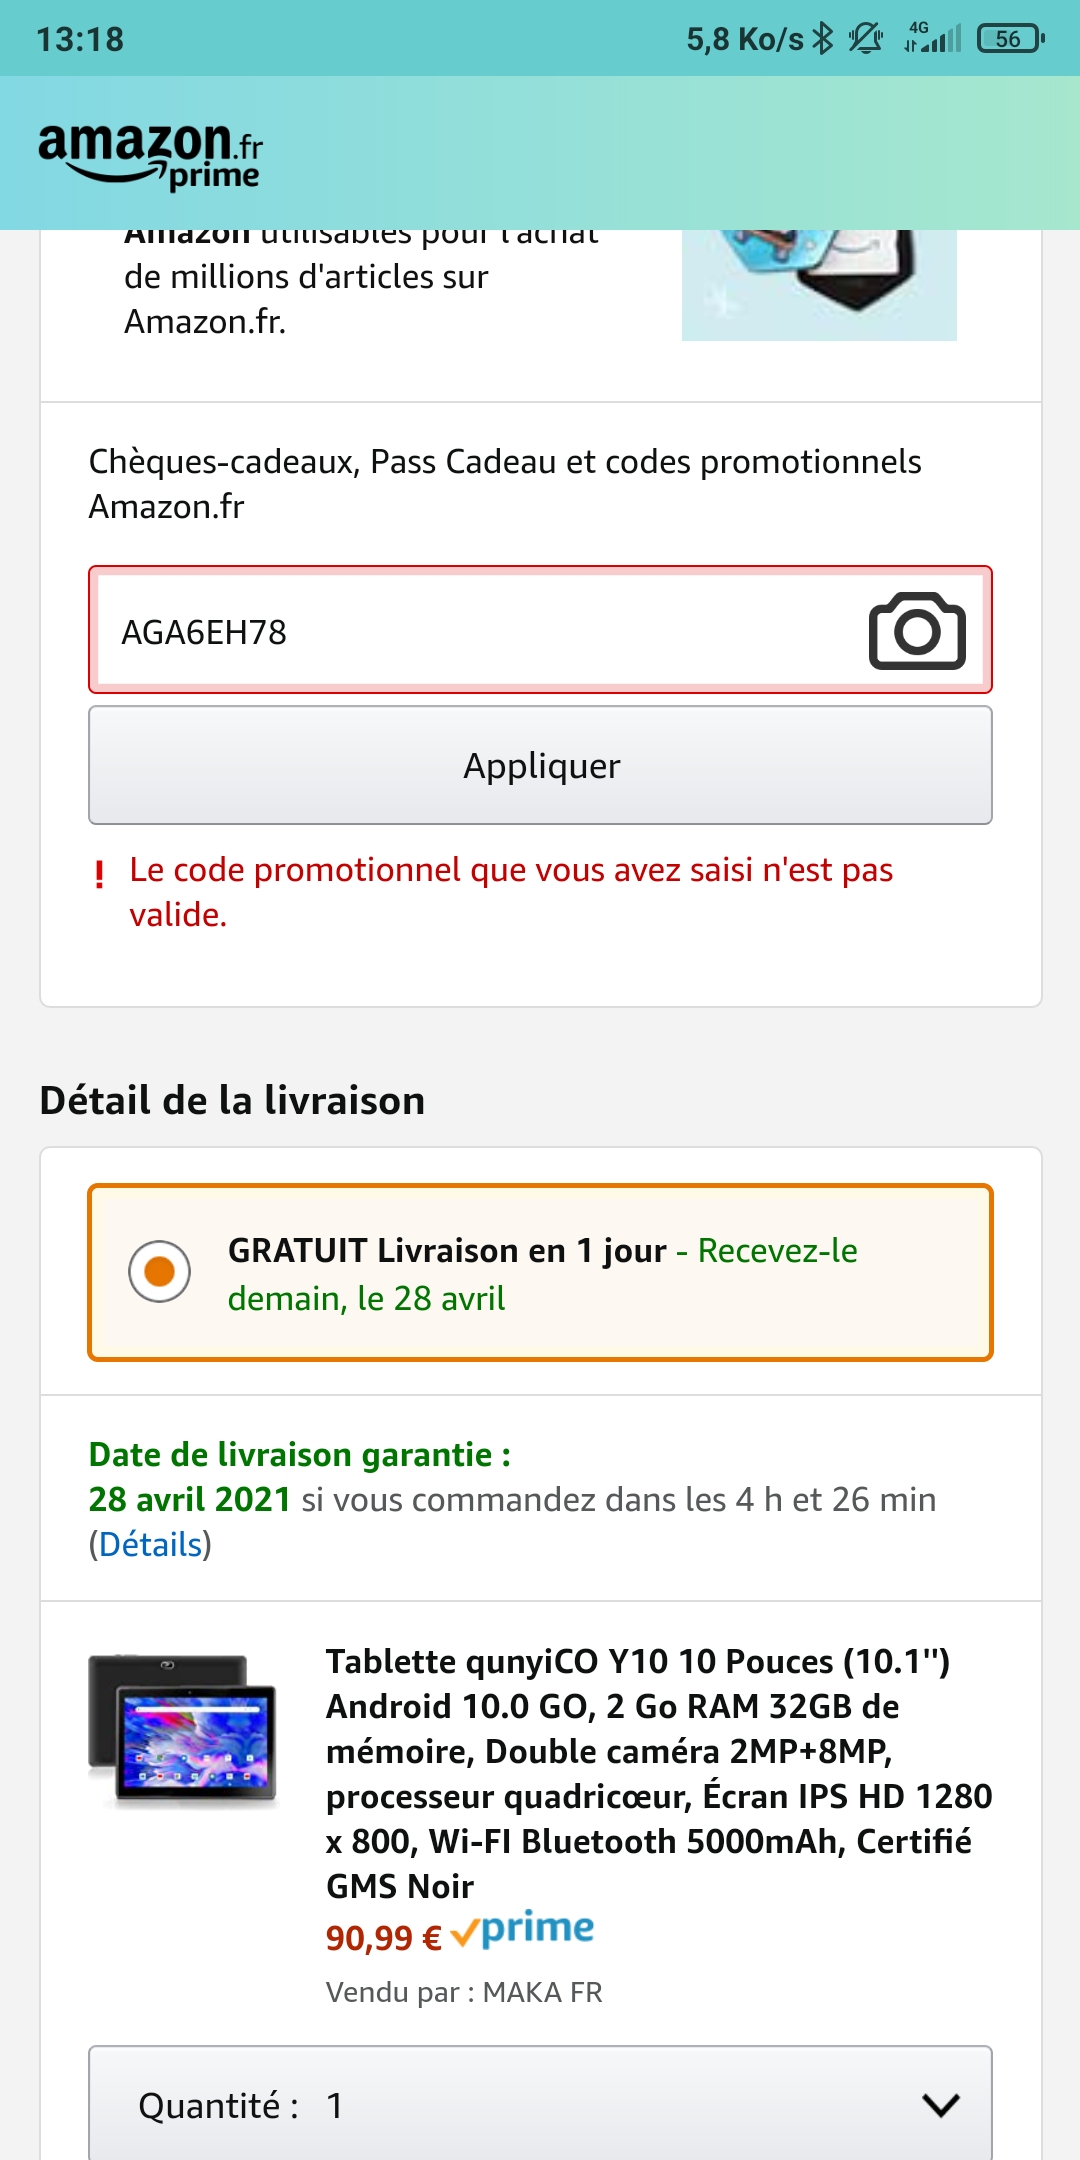This screenshot has height=2160, width=1080.
Task: Tap the muted notification bell icon
Action: click(865, 39)
